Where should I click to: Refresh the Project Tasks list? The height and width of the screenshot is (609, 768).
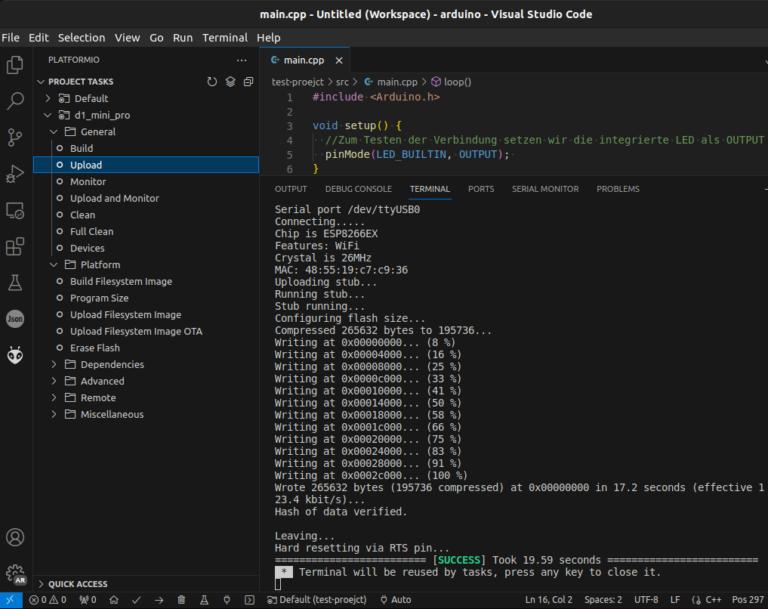(212, 82)
